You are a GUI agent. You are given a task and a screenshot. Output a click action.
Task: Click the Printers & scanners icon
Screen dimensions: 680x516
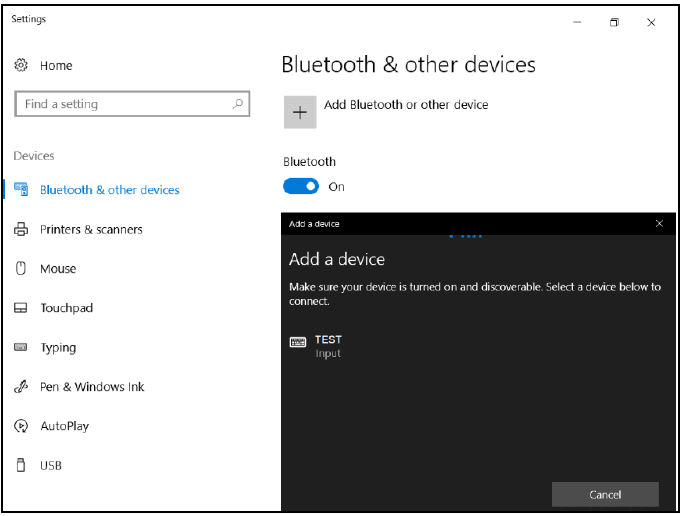pos(21,229)
